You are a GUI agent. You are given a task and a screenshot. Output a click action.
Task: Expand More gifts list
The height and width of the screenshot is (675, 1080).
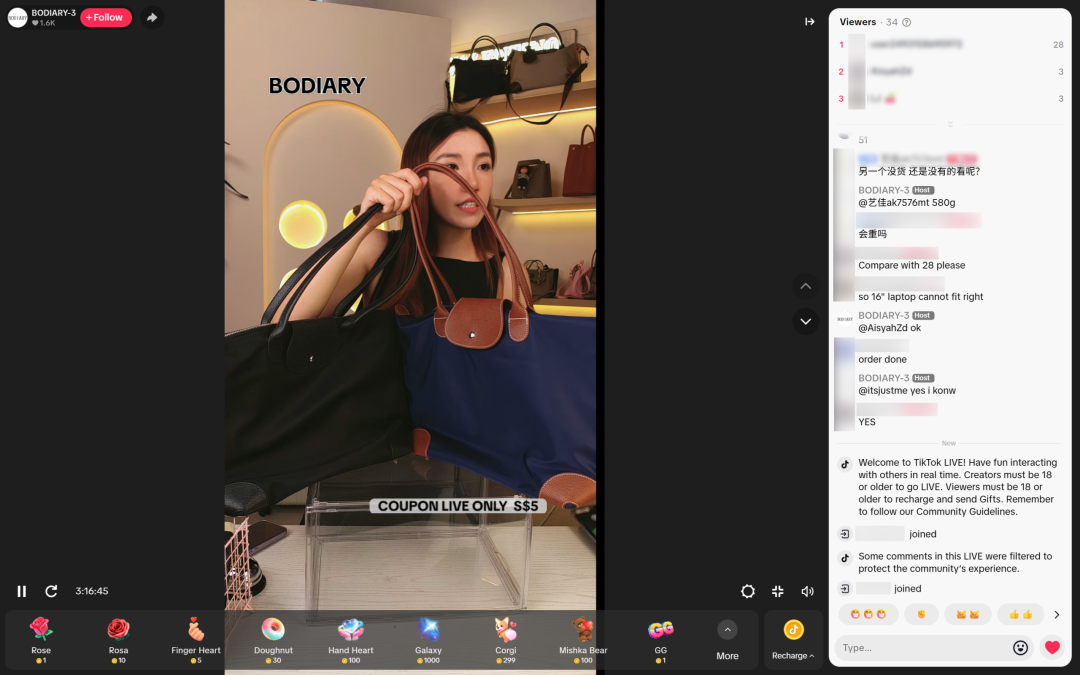click(x=727, y=640)
